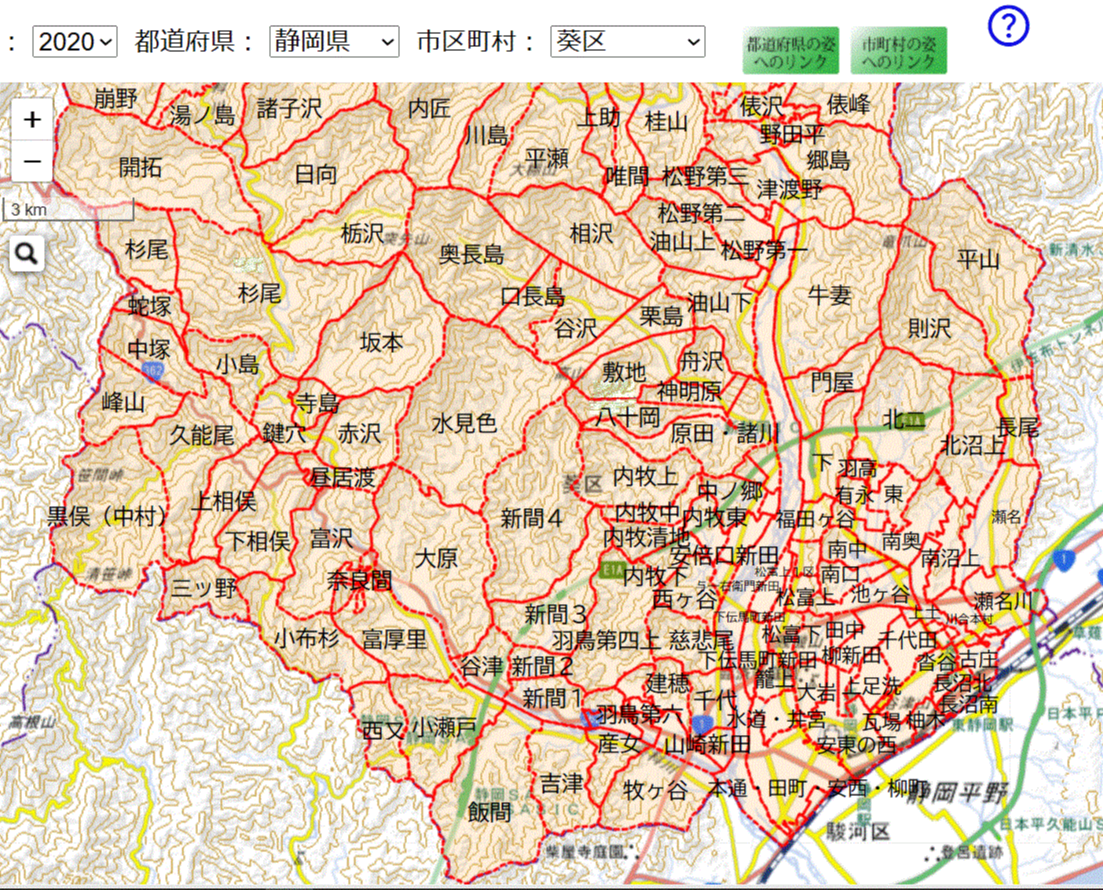Select the 則沢 district label

tap(929, 328)
